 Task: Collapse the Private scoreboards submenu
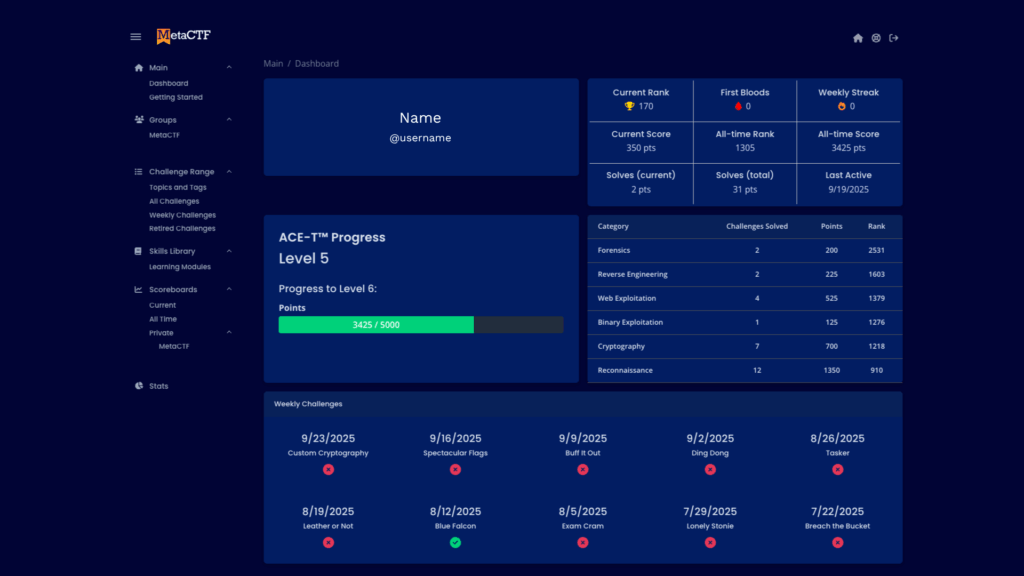coord(229,333)
